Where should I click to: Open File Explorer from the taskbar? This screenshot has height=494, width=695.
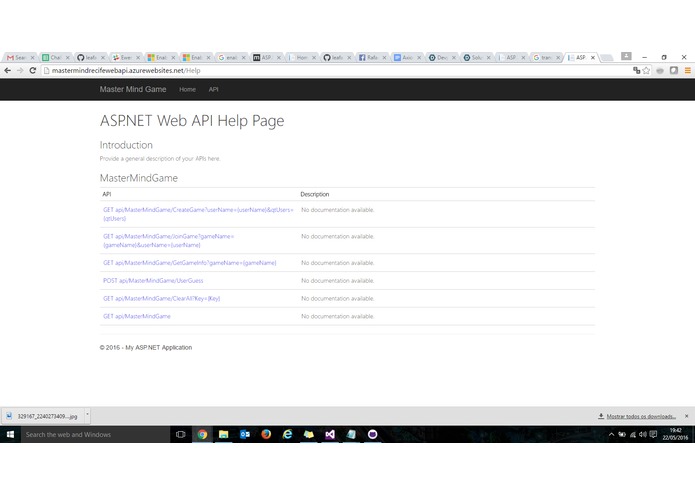(x=223, y=434)
